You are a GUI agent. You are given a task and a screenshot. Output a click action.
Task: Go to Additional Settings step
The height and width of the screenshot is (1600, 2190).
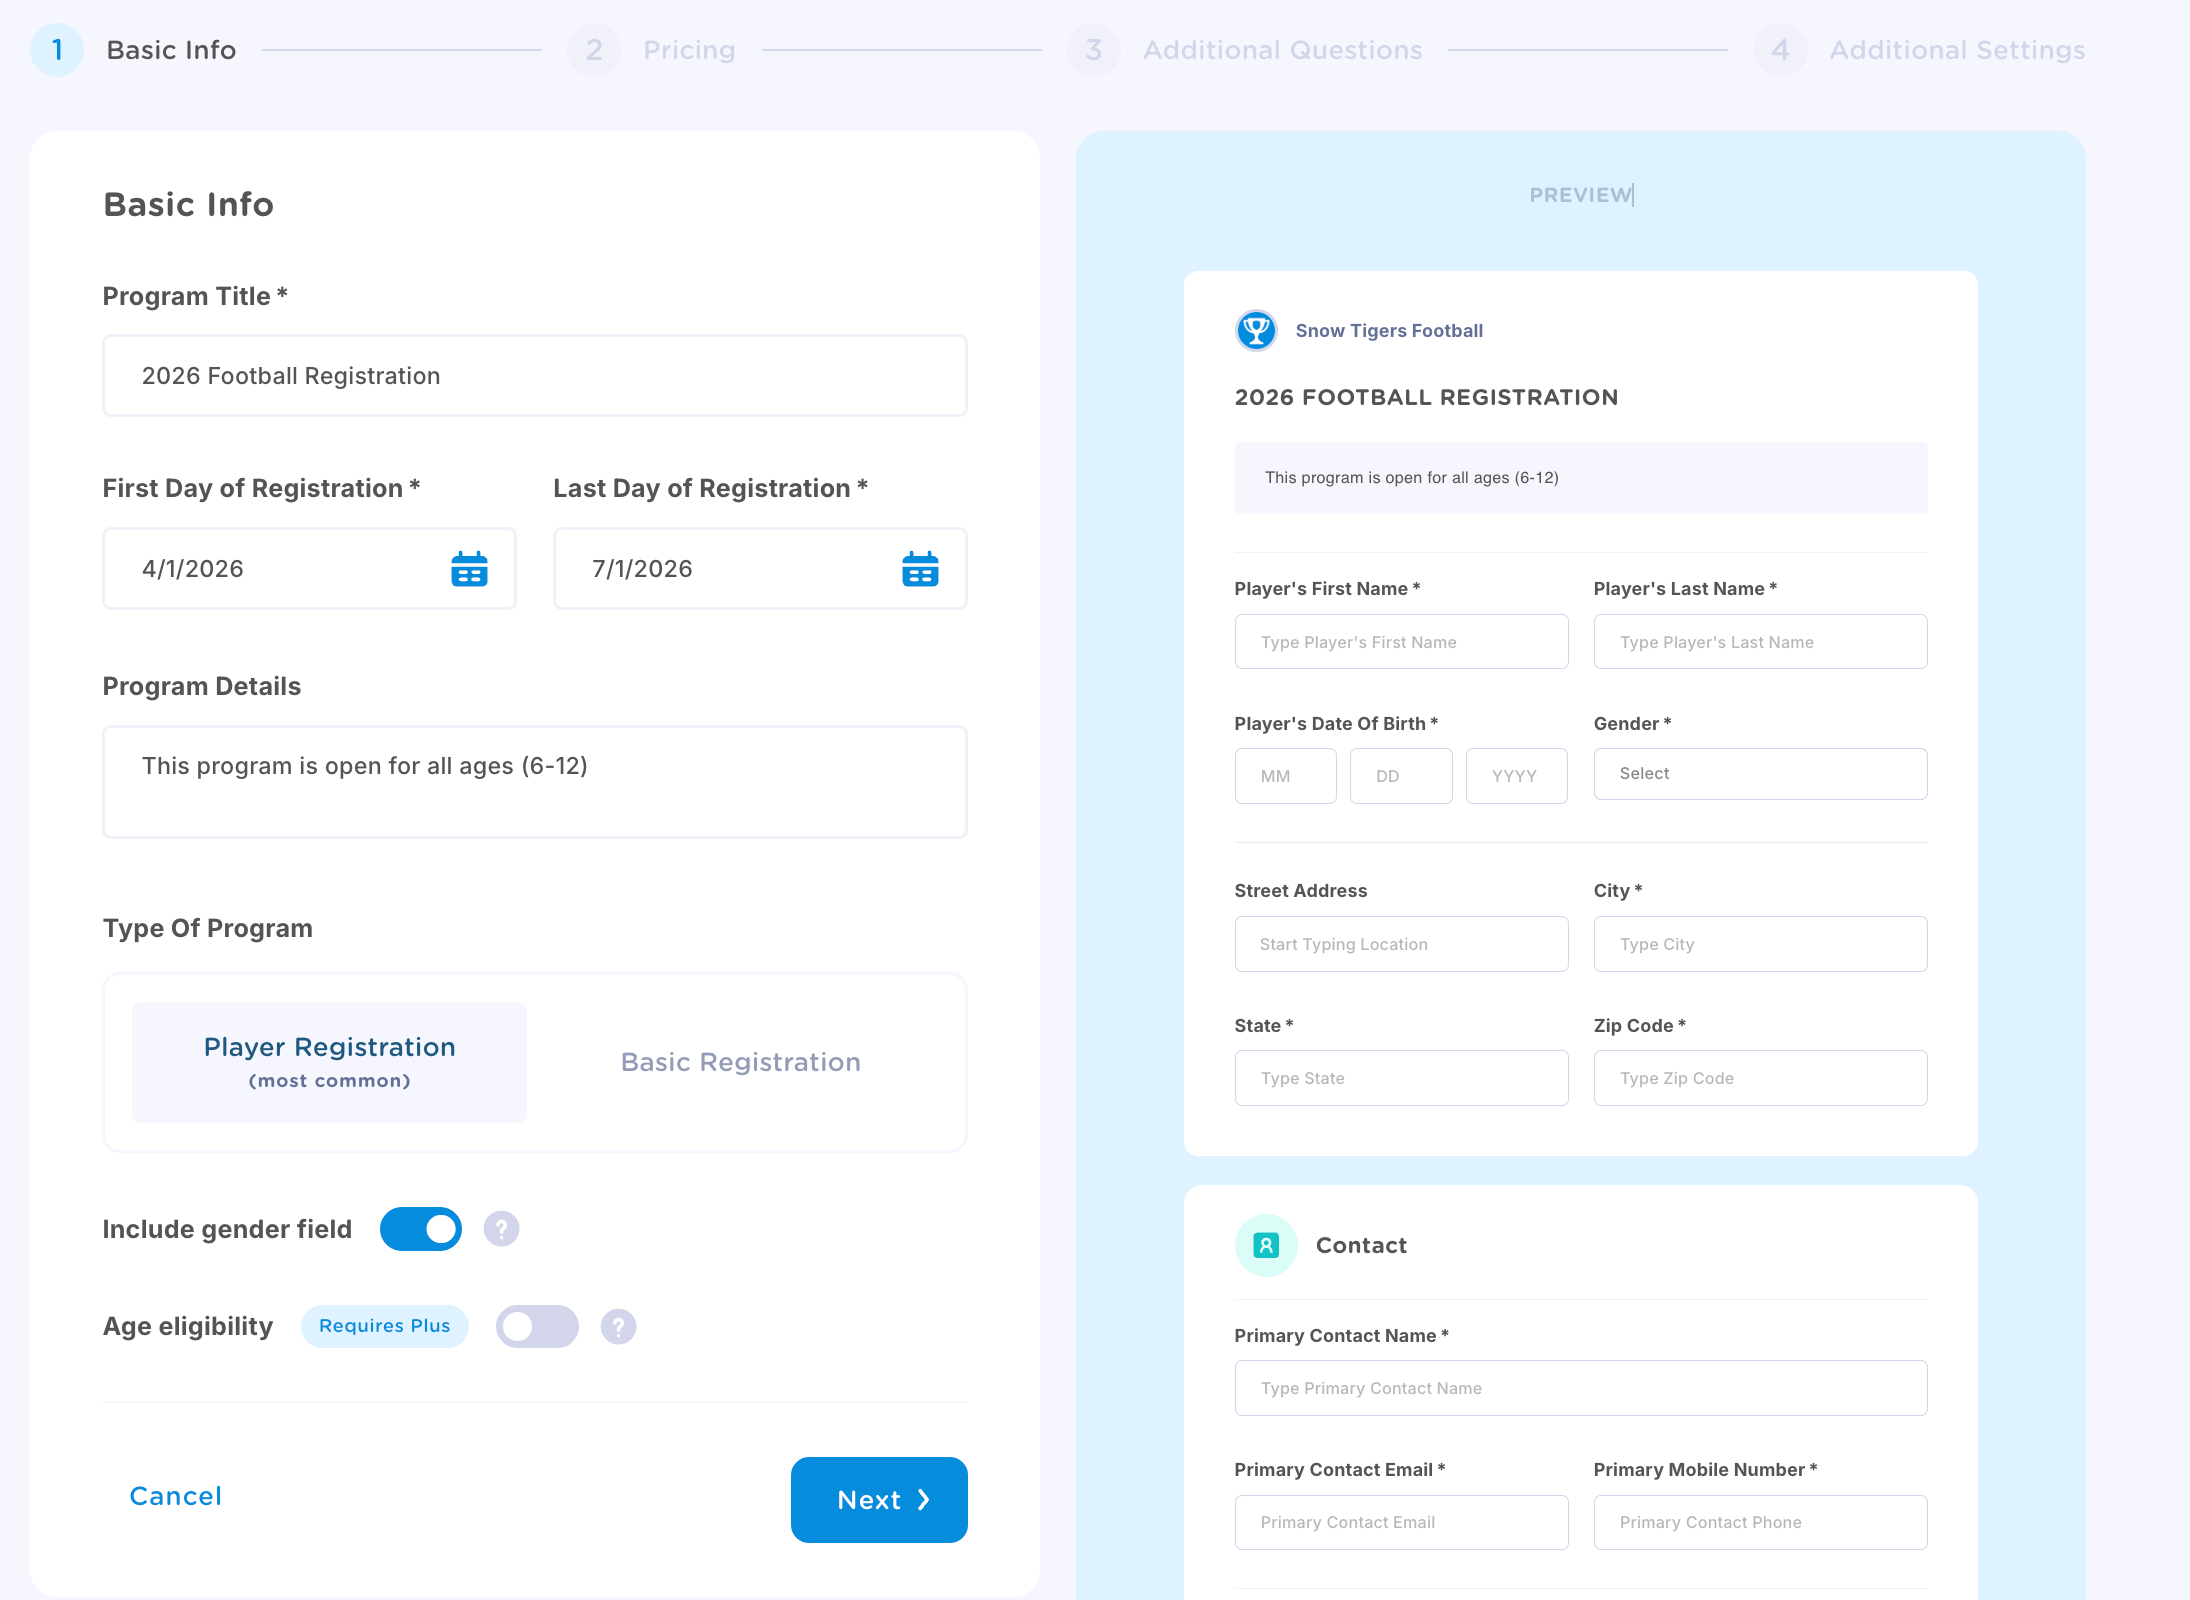coord(1956,50)
